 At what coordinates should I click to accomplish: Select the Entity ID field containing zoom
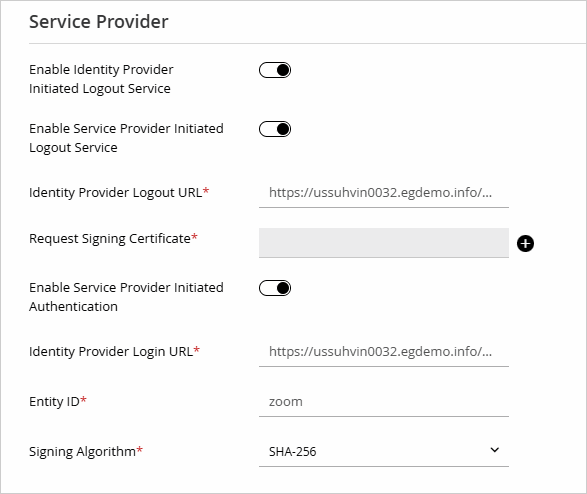click(x=384, y=402)
